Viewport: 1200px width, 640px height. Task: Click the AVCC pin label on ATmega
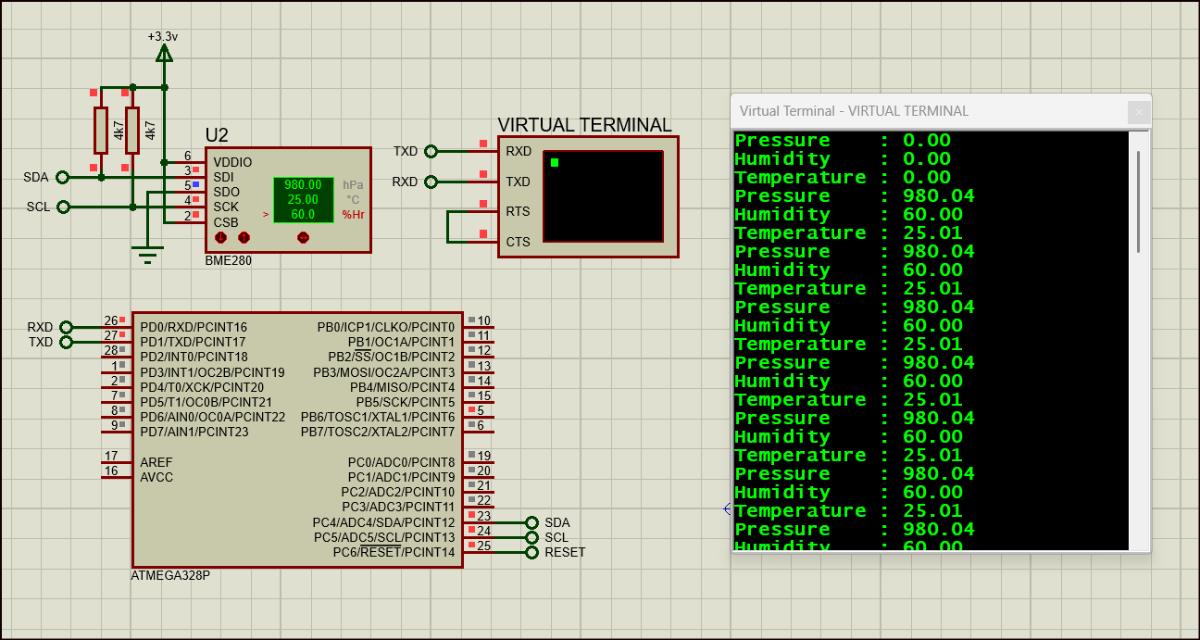(x=156, y=477)
